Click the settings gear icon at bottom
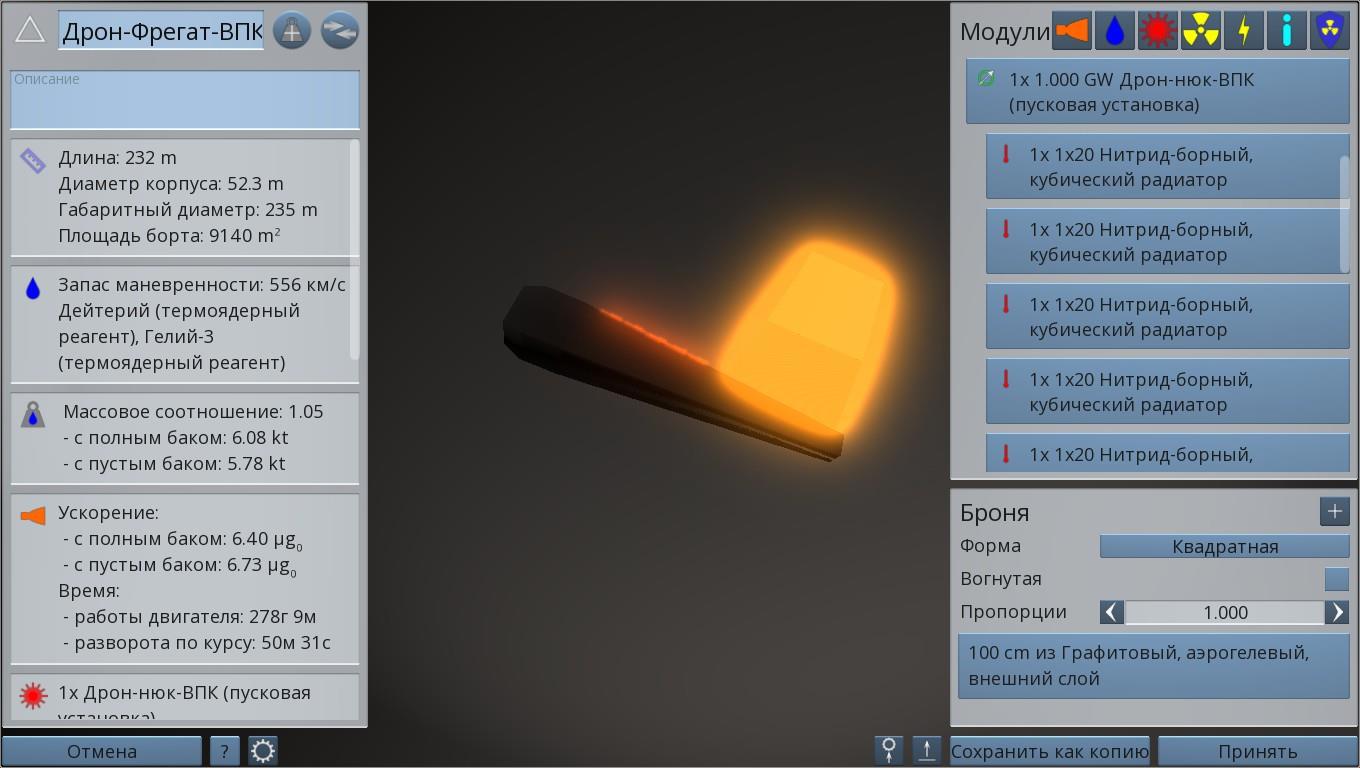This screenshot has height=768, width=1360. coord(263,751)
